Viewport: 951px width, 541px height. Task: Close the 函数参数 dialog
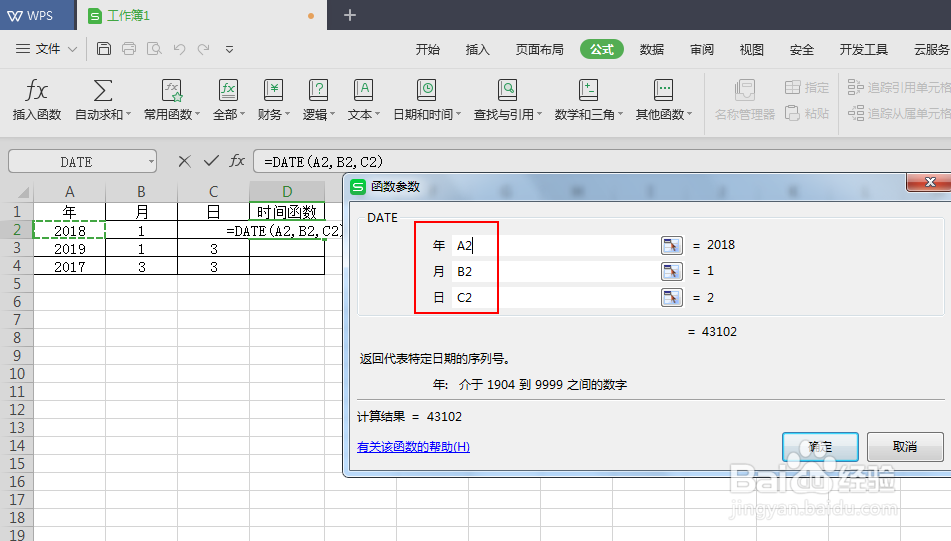[930, 182]
